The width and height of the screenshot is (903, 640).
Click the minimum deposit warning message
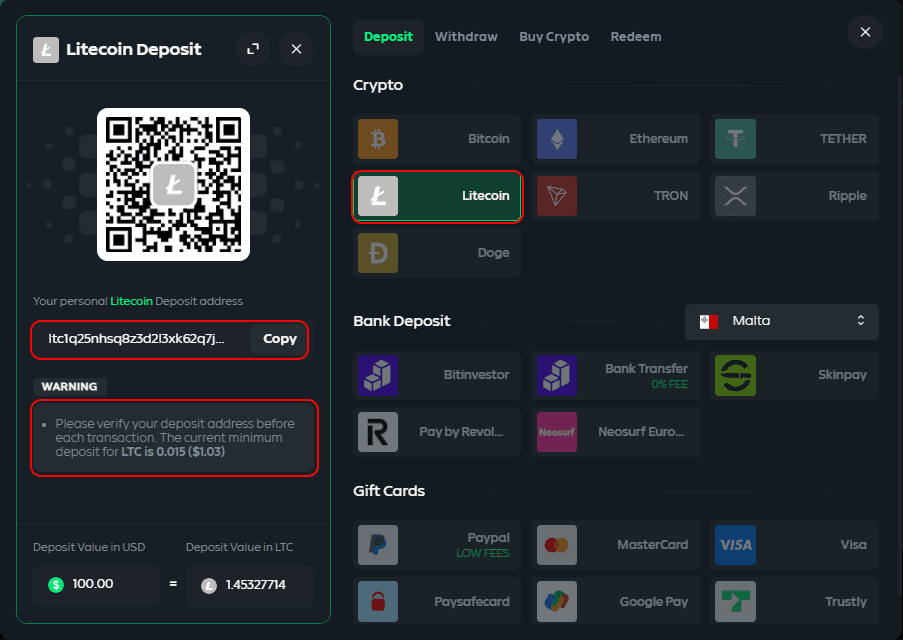point(174,438)
